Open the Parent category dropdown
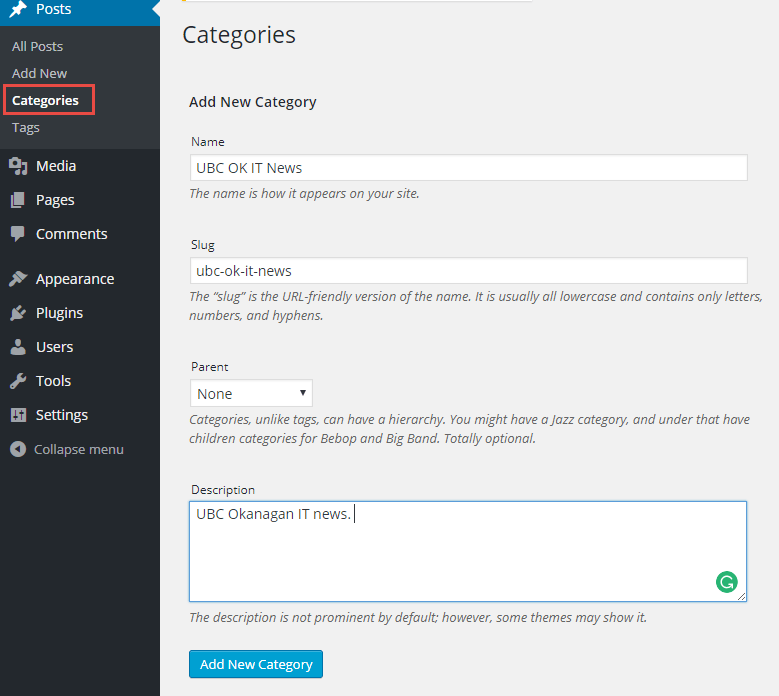779x696 pixels. 251,393
